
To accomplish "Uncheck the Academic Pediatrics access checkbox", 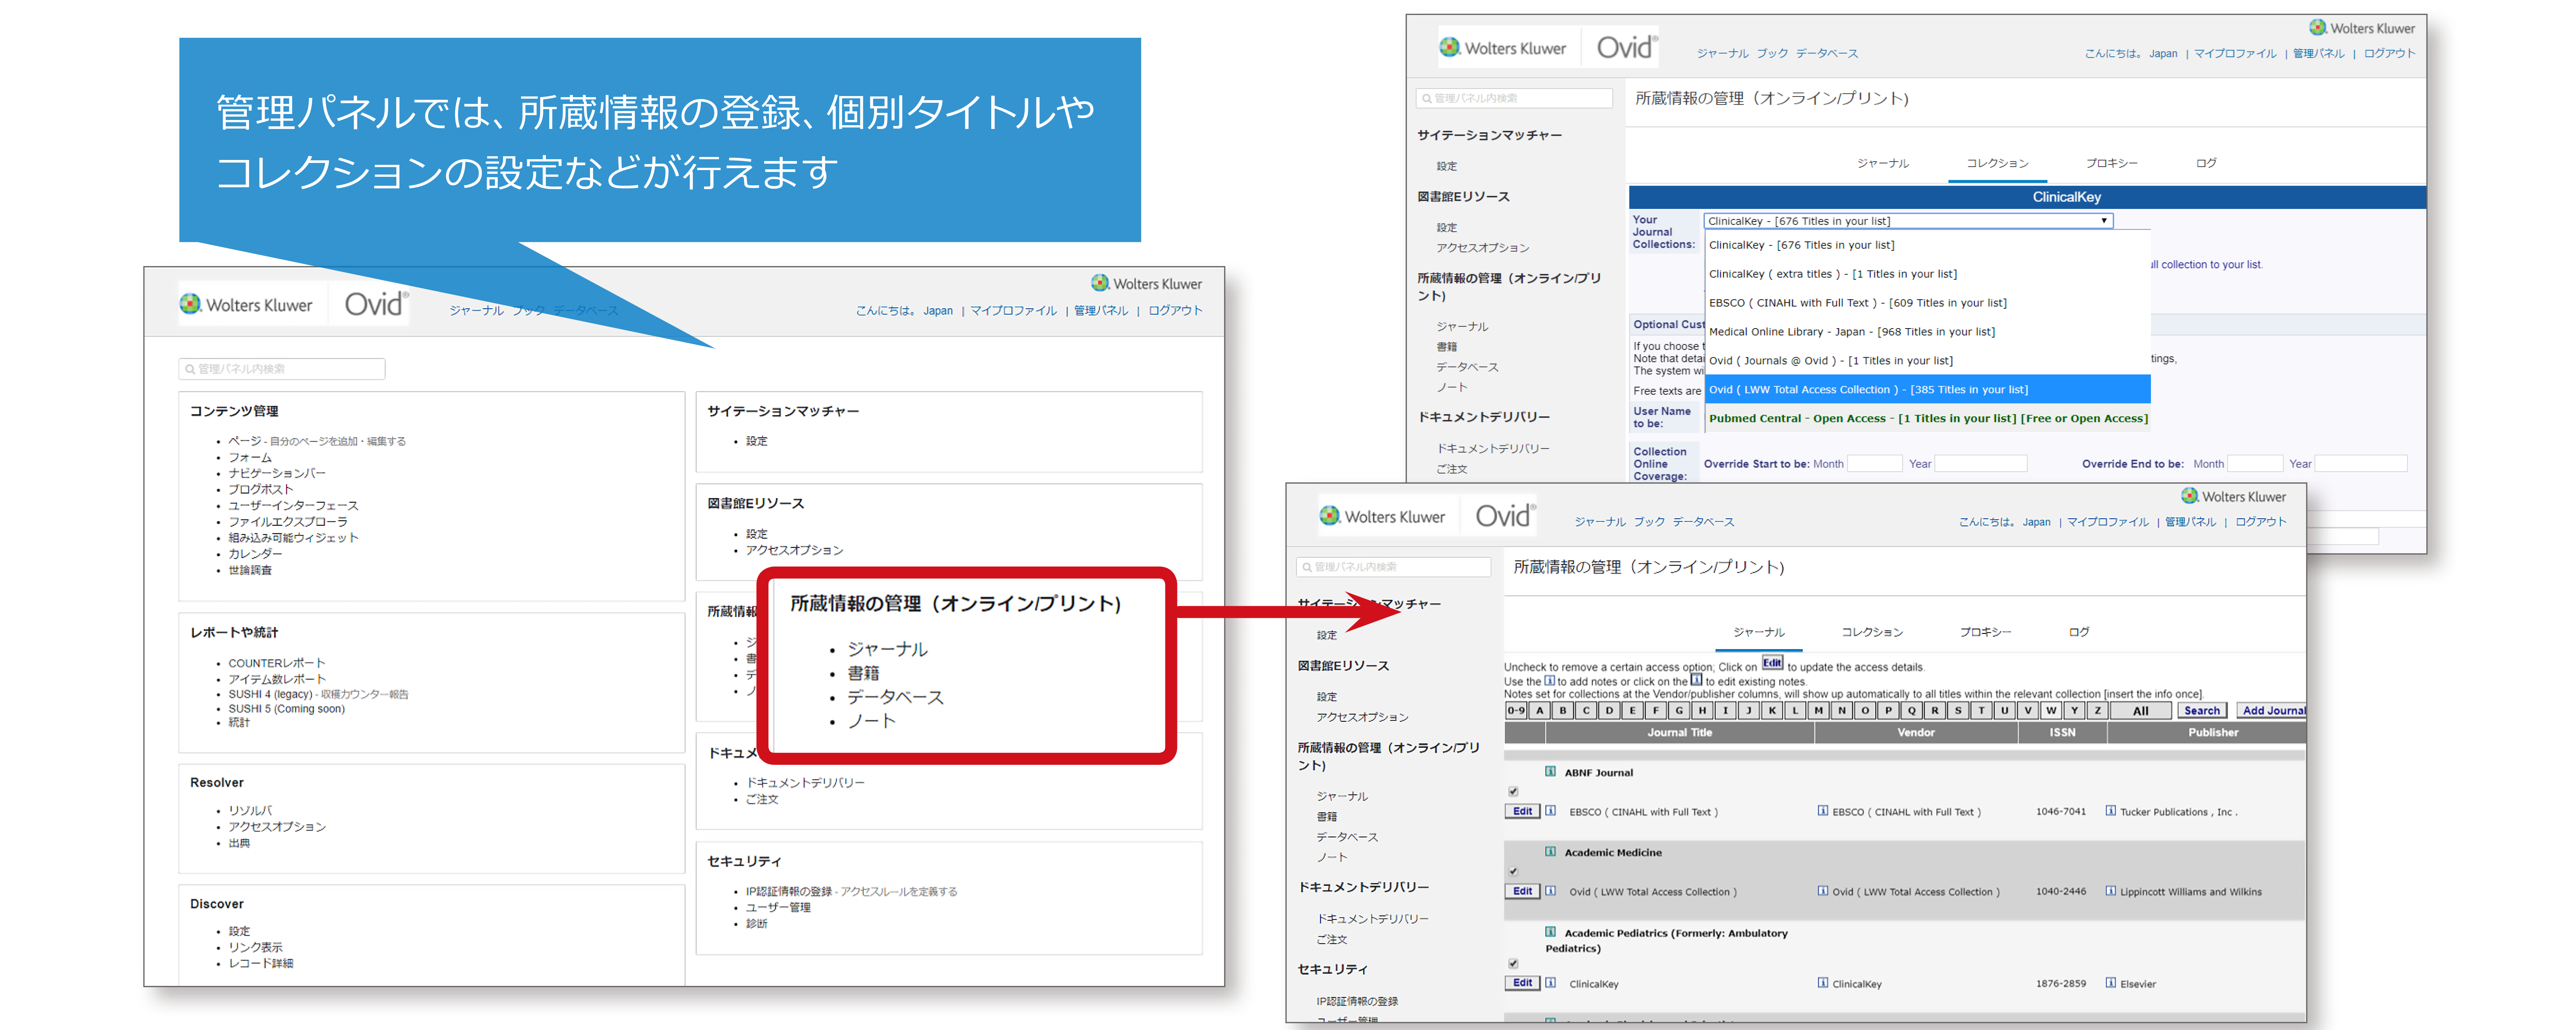I will click(x=1513, y=964).
